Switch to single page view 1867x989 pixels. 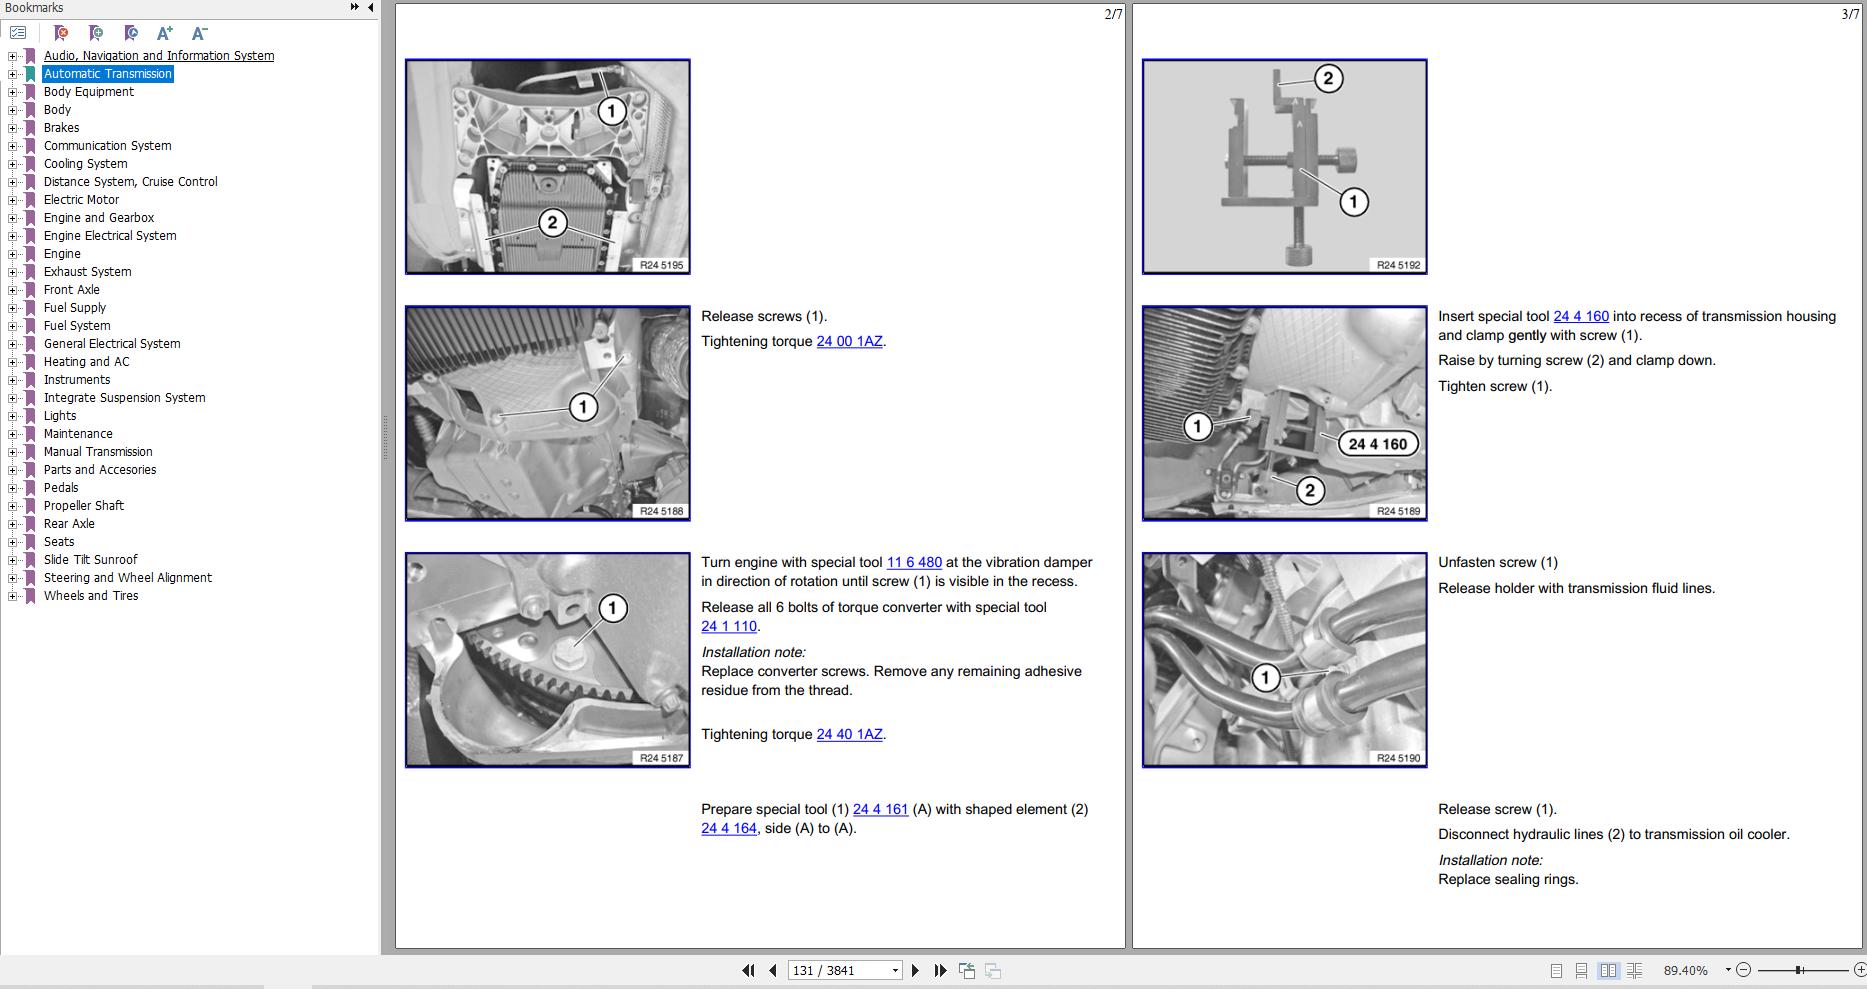[1556, 970]
